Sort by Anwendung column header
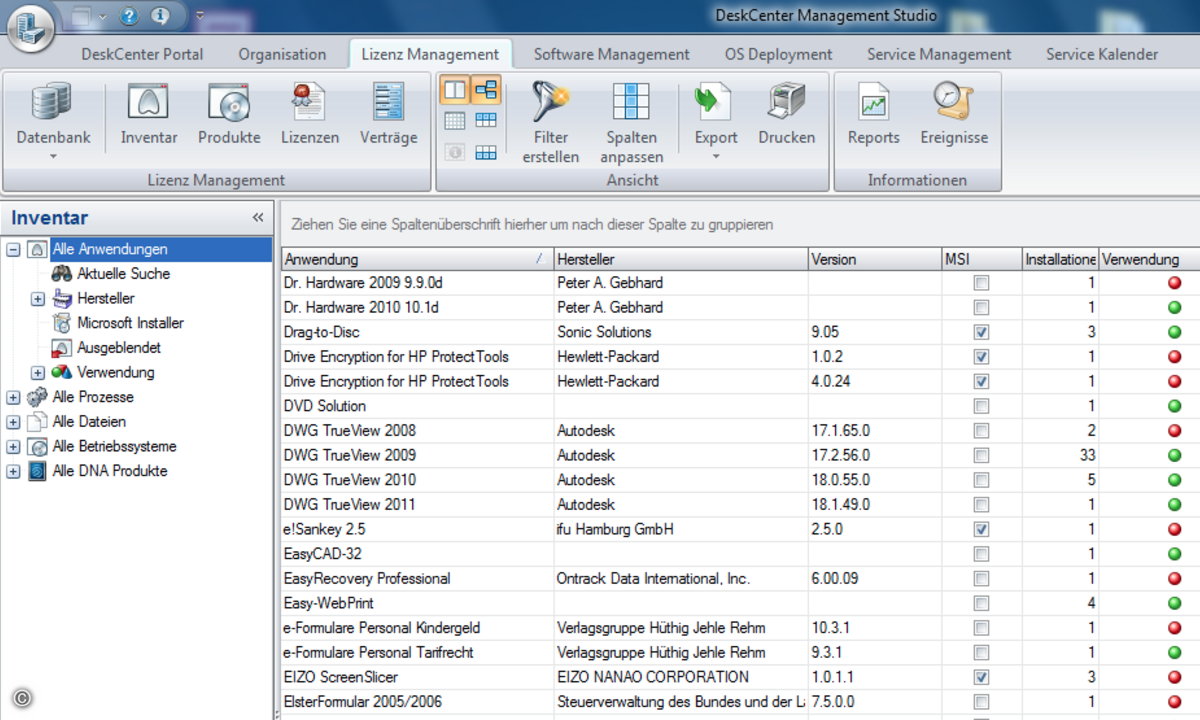Screen dimensions: 1200x720 pos(417,259)
